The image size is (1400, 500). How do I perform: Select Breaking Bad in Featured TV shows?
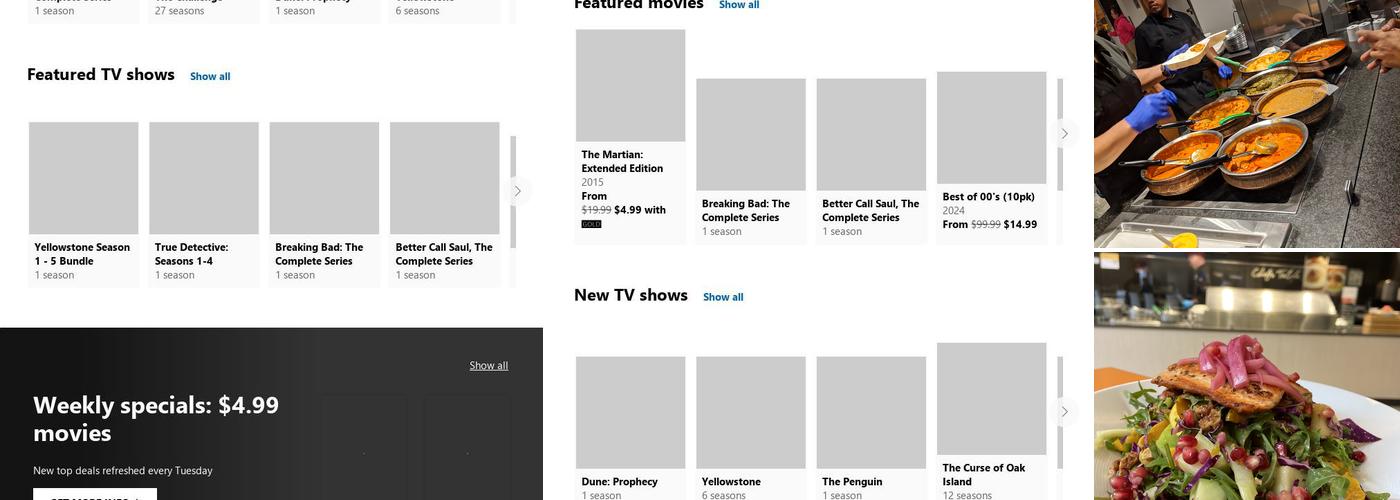tap(324, 179)
